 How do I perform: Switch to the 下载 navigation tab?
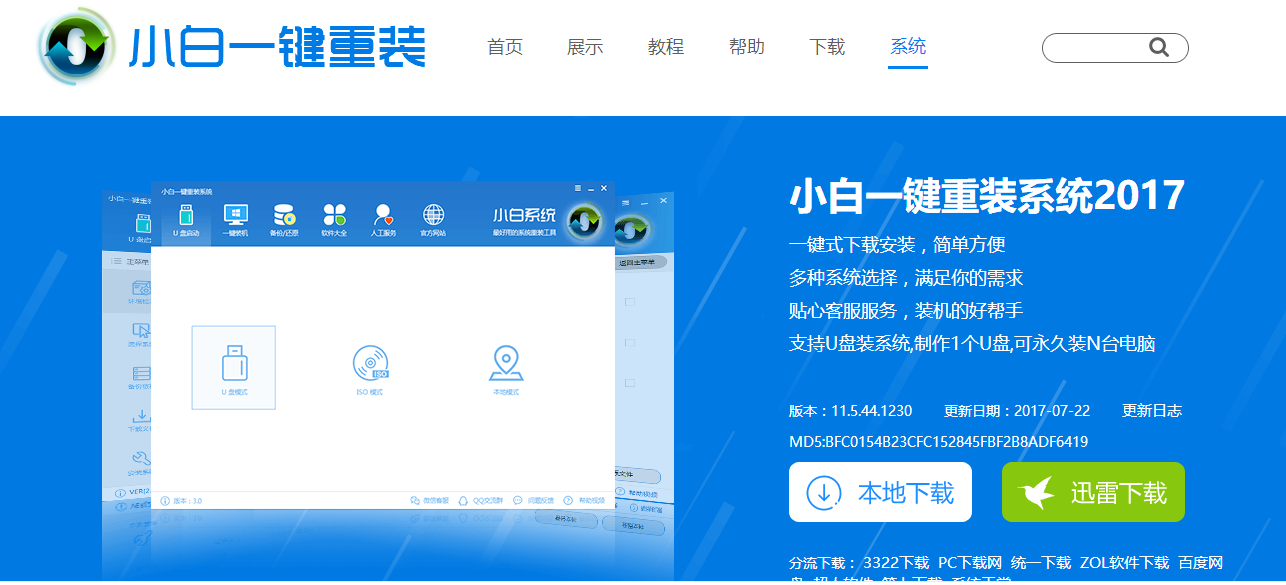click(x=827, y=47)
